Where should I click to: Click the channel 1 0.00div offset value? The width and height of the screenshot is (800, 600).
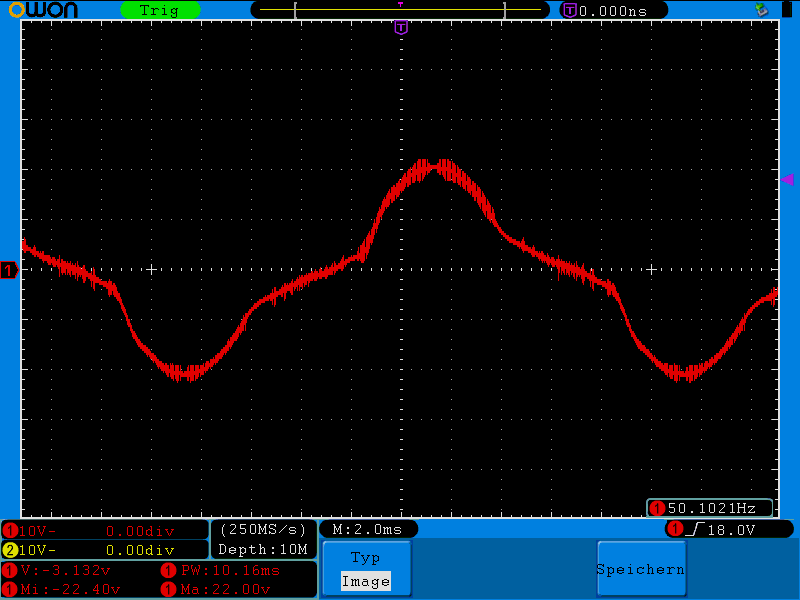(x=140, y=531)
